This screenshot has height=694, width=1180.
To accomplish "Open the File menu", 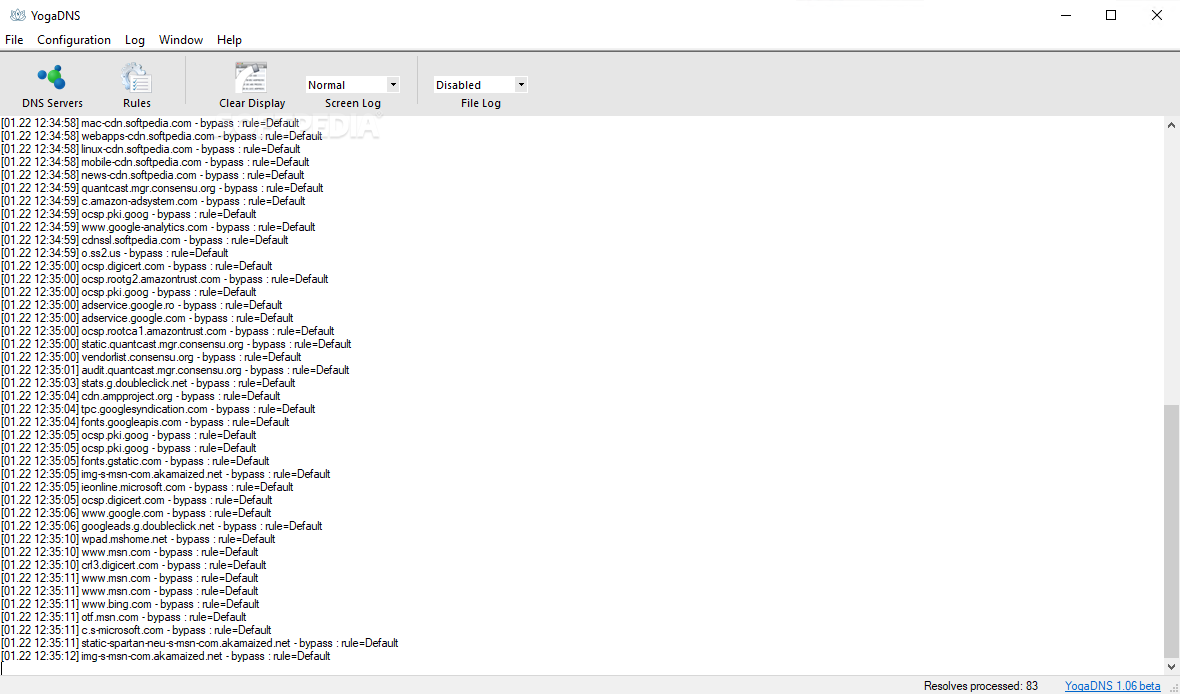I will coord(14,40).
